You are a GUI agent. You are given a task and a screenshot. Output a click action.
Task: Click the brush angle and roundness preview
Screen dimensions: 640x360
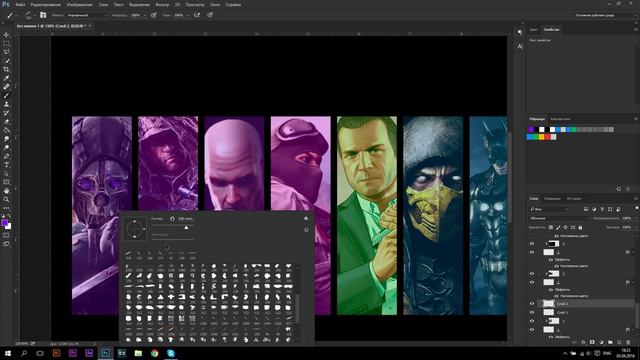click(x=135, y=229)
